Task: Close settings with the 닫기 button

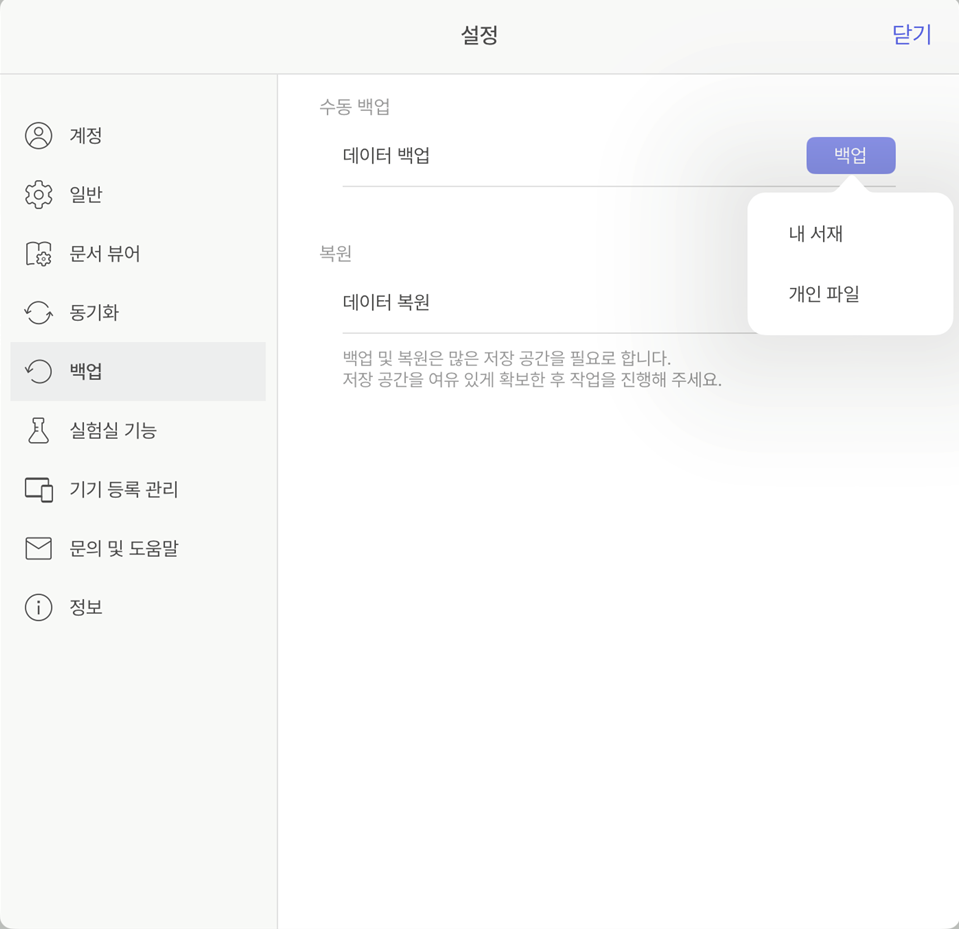Action: point(911,35)
